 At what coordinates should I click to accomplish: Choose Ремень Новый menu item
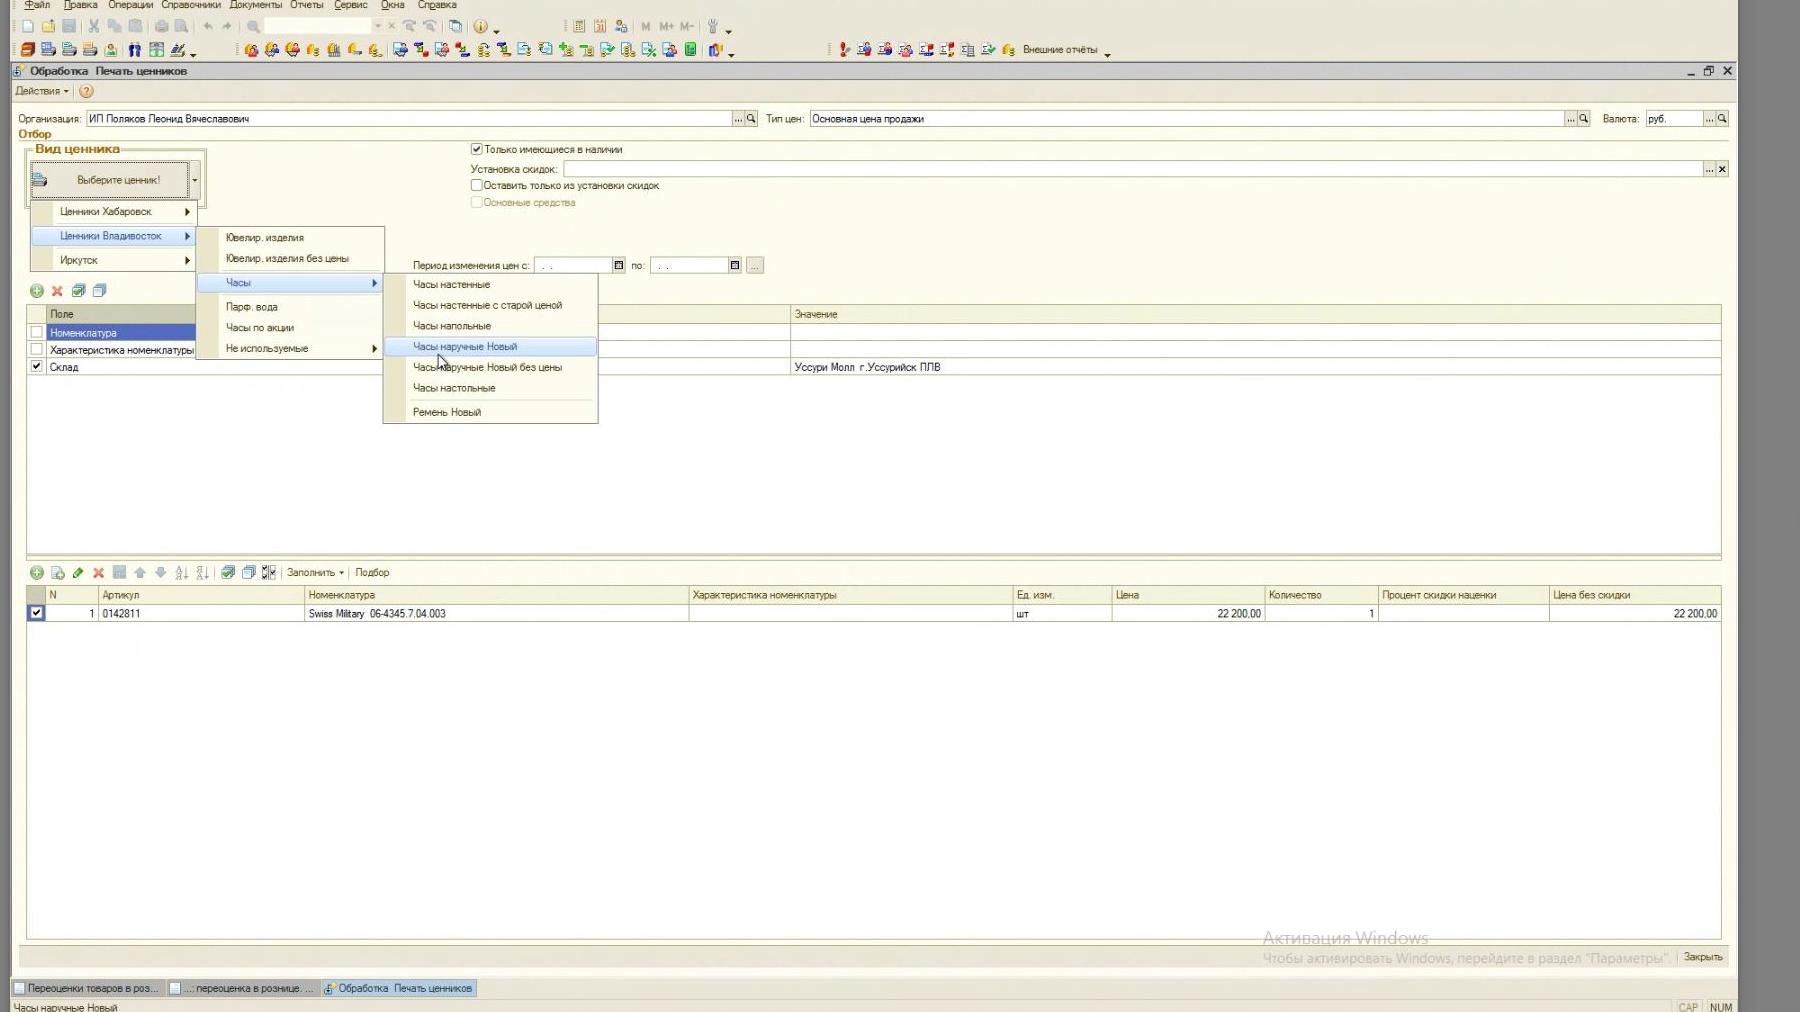pos(491,412)
